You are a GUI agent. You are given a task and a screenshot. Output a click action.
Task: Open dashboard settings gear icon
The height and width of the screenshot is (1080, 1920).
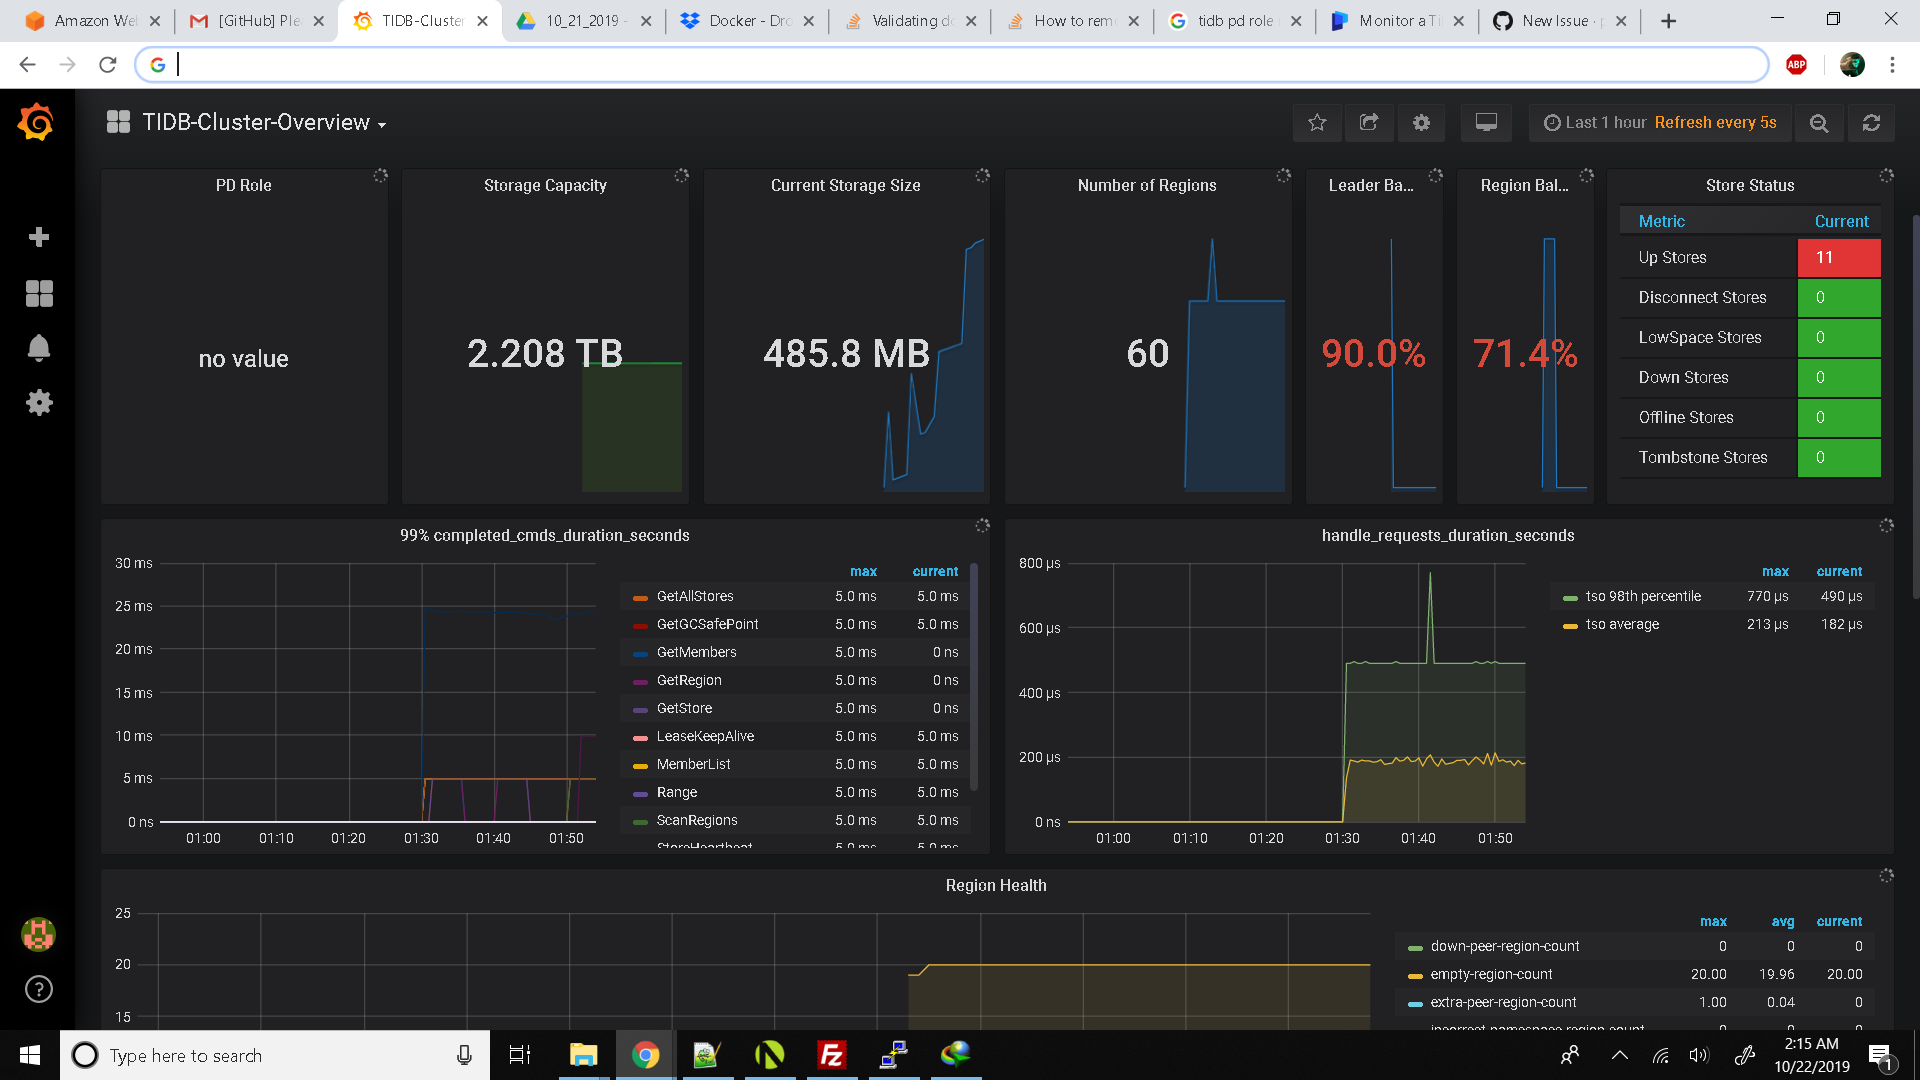pos(1421,122)
